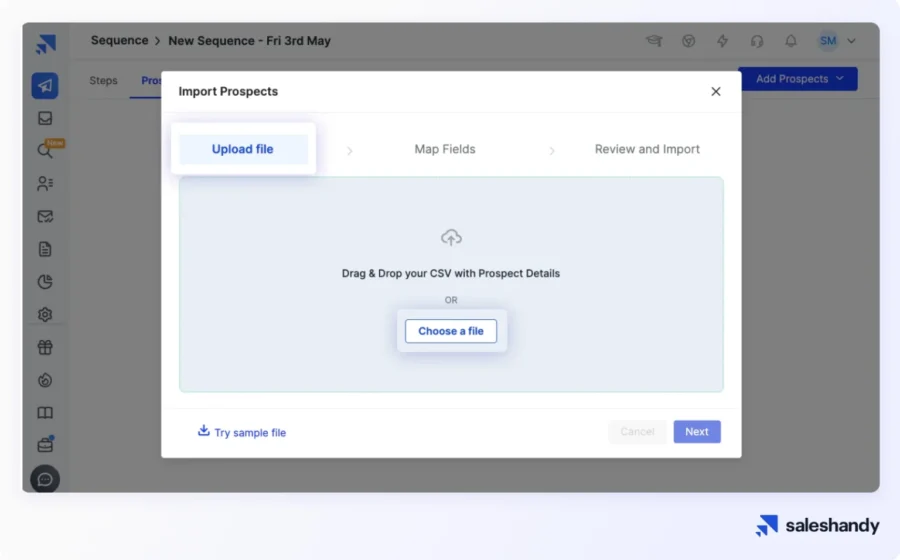Expand the SM profile dropdown chevron

852,41
